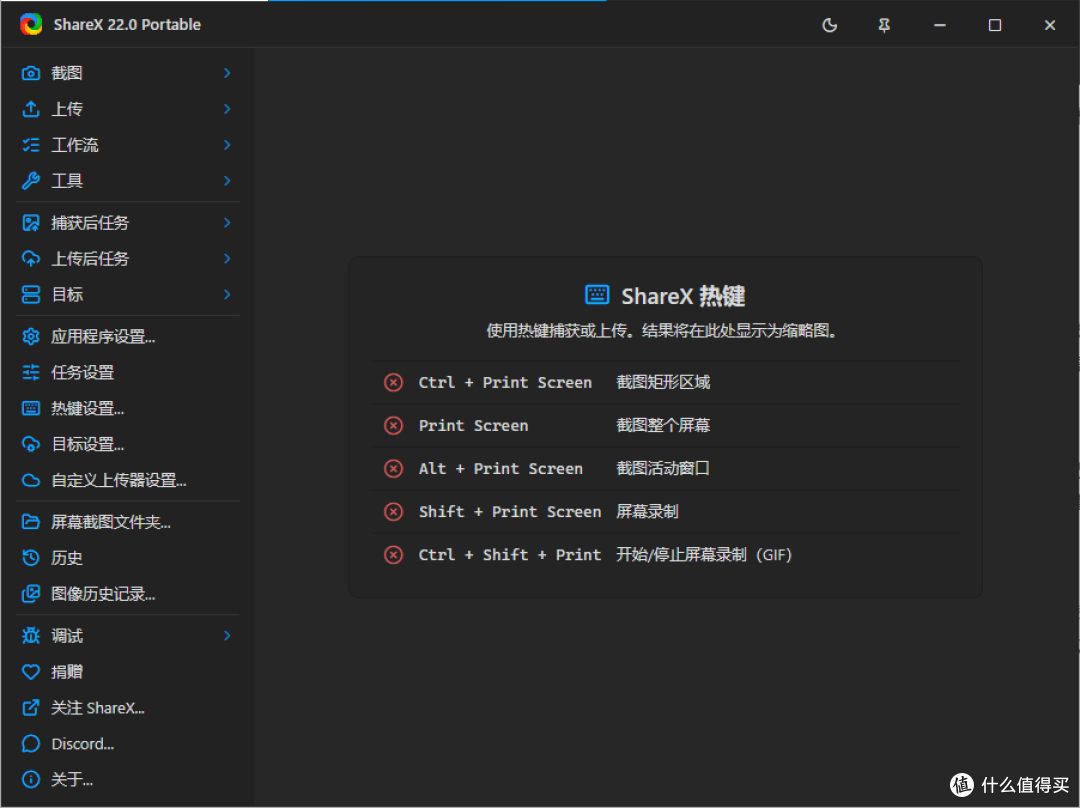1080x808 pixels.
Task: Click the checklist icon beside 工作流
Action: tap(31, 145)
